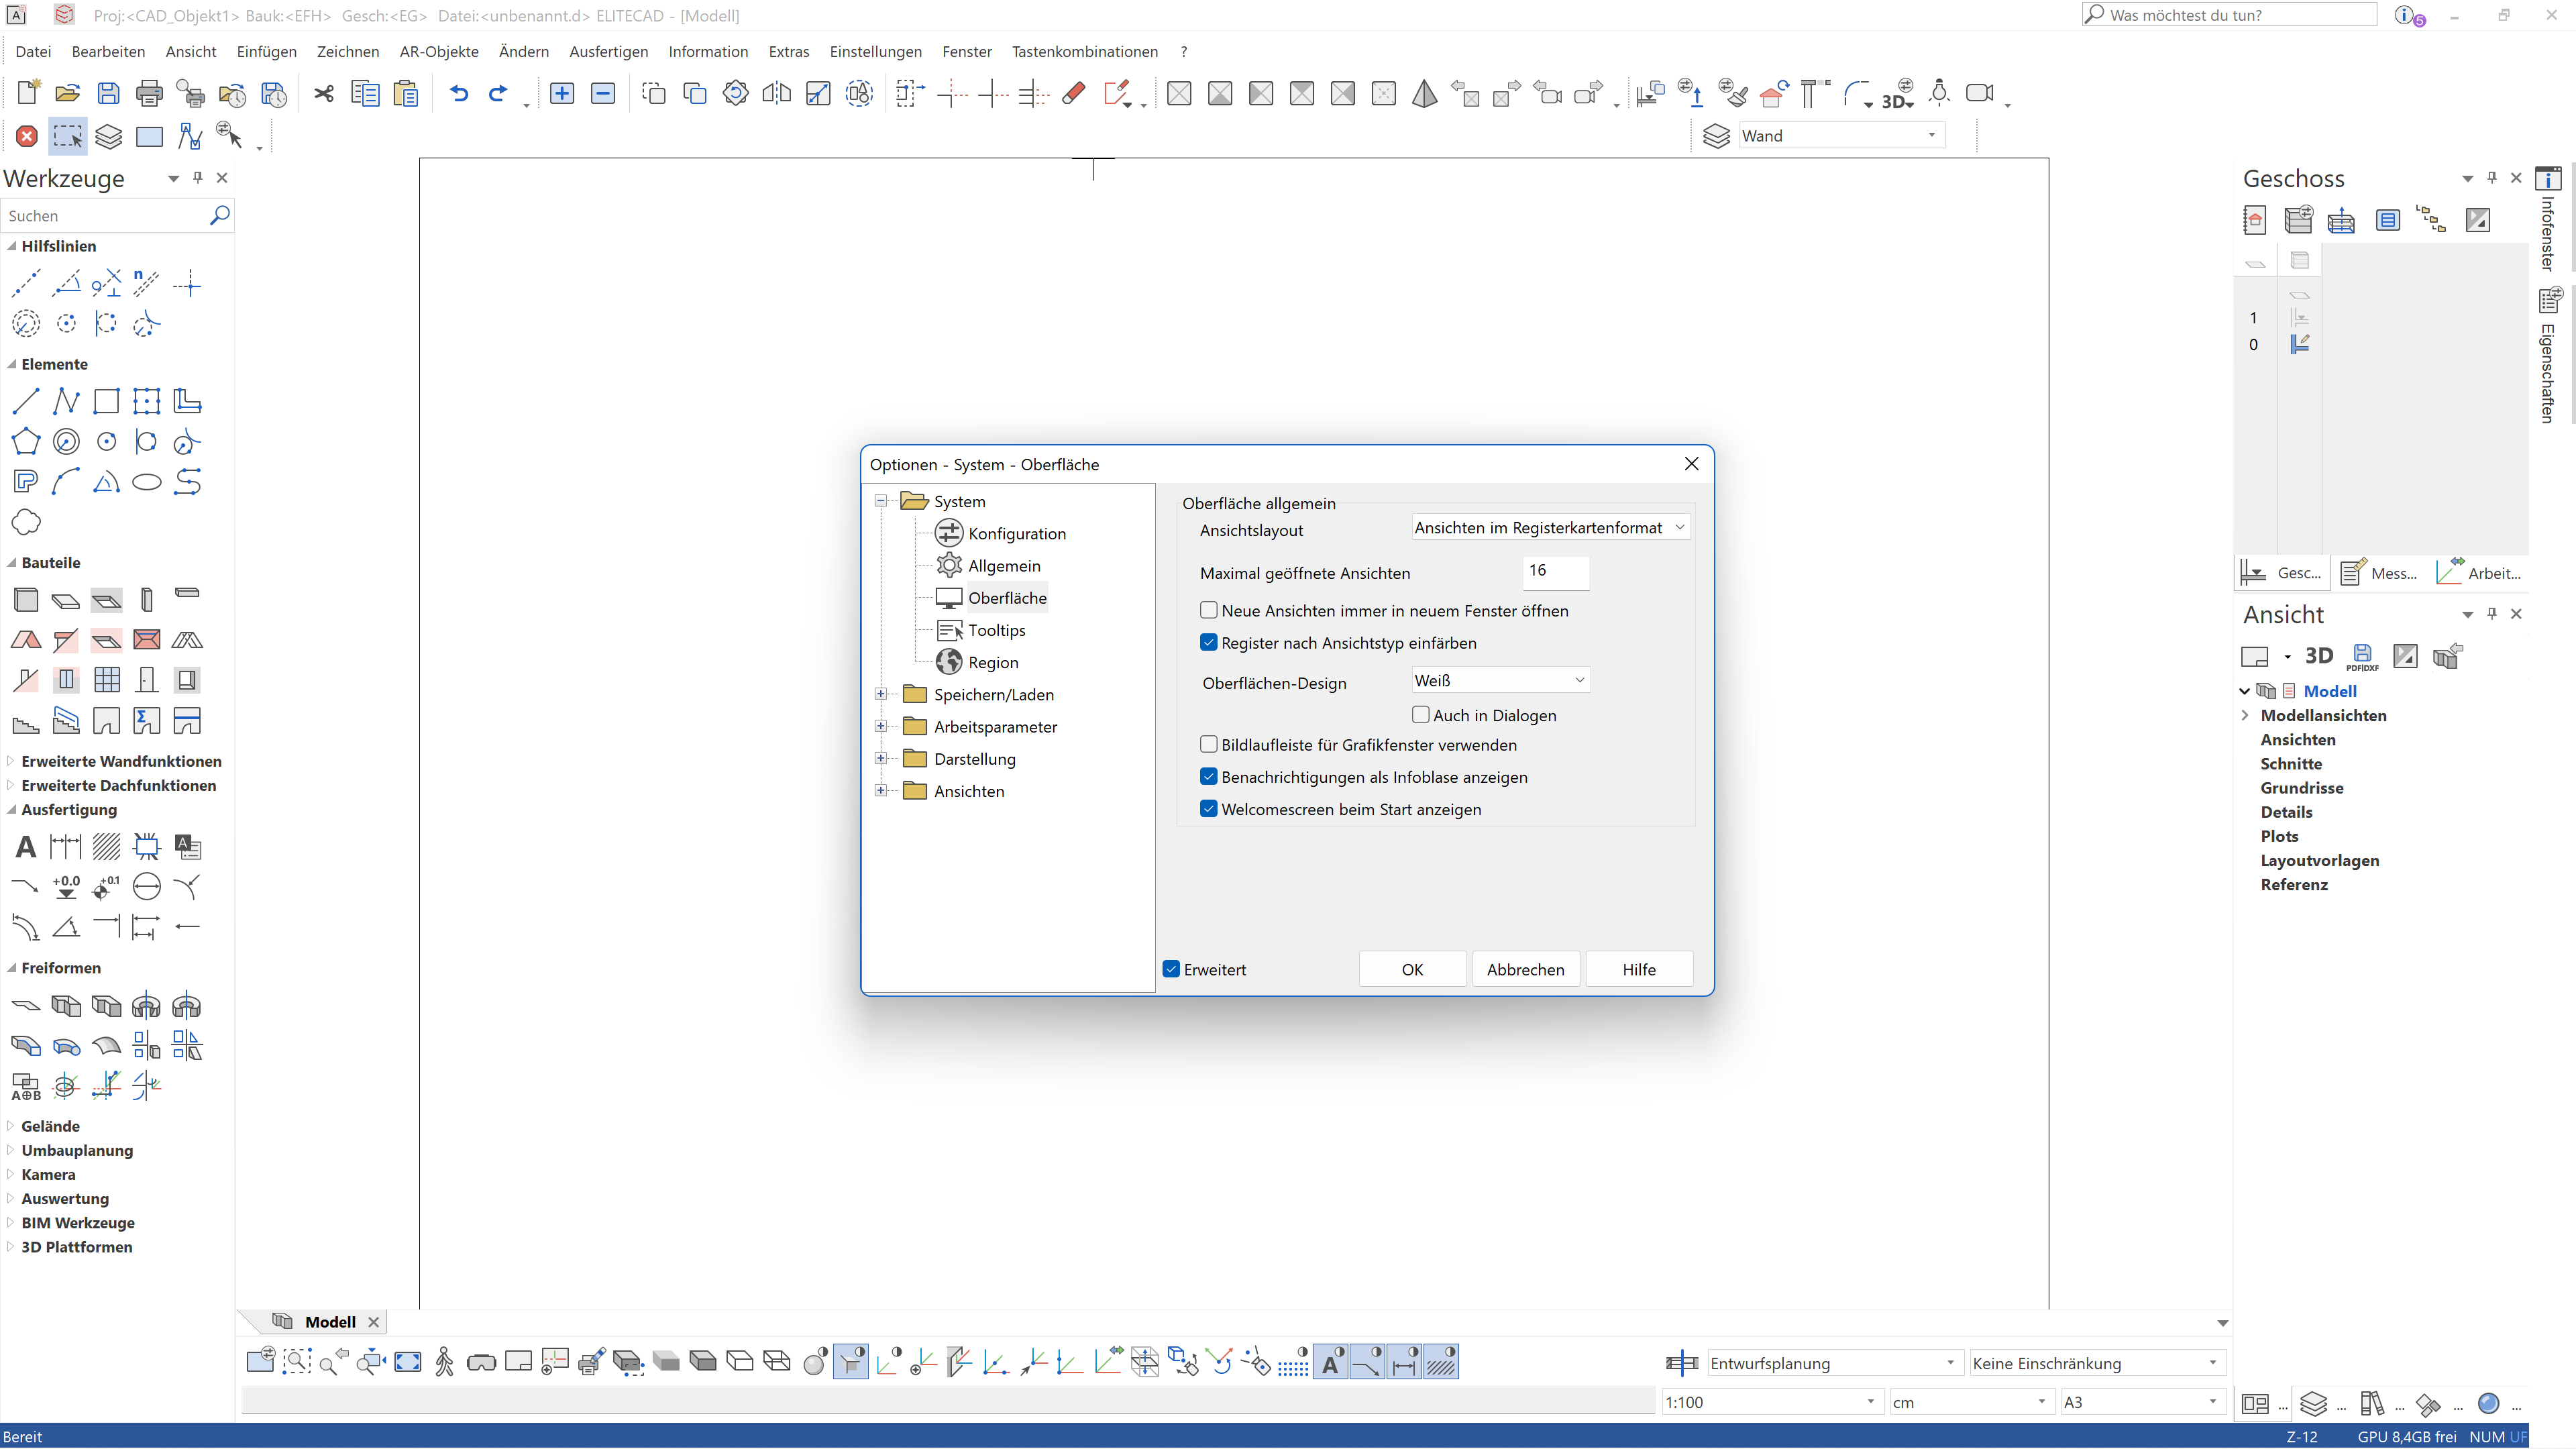
Task: Uncheck Welcomescreen beim Start anzeigen
Action: point(1209,809)
